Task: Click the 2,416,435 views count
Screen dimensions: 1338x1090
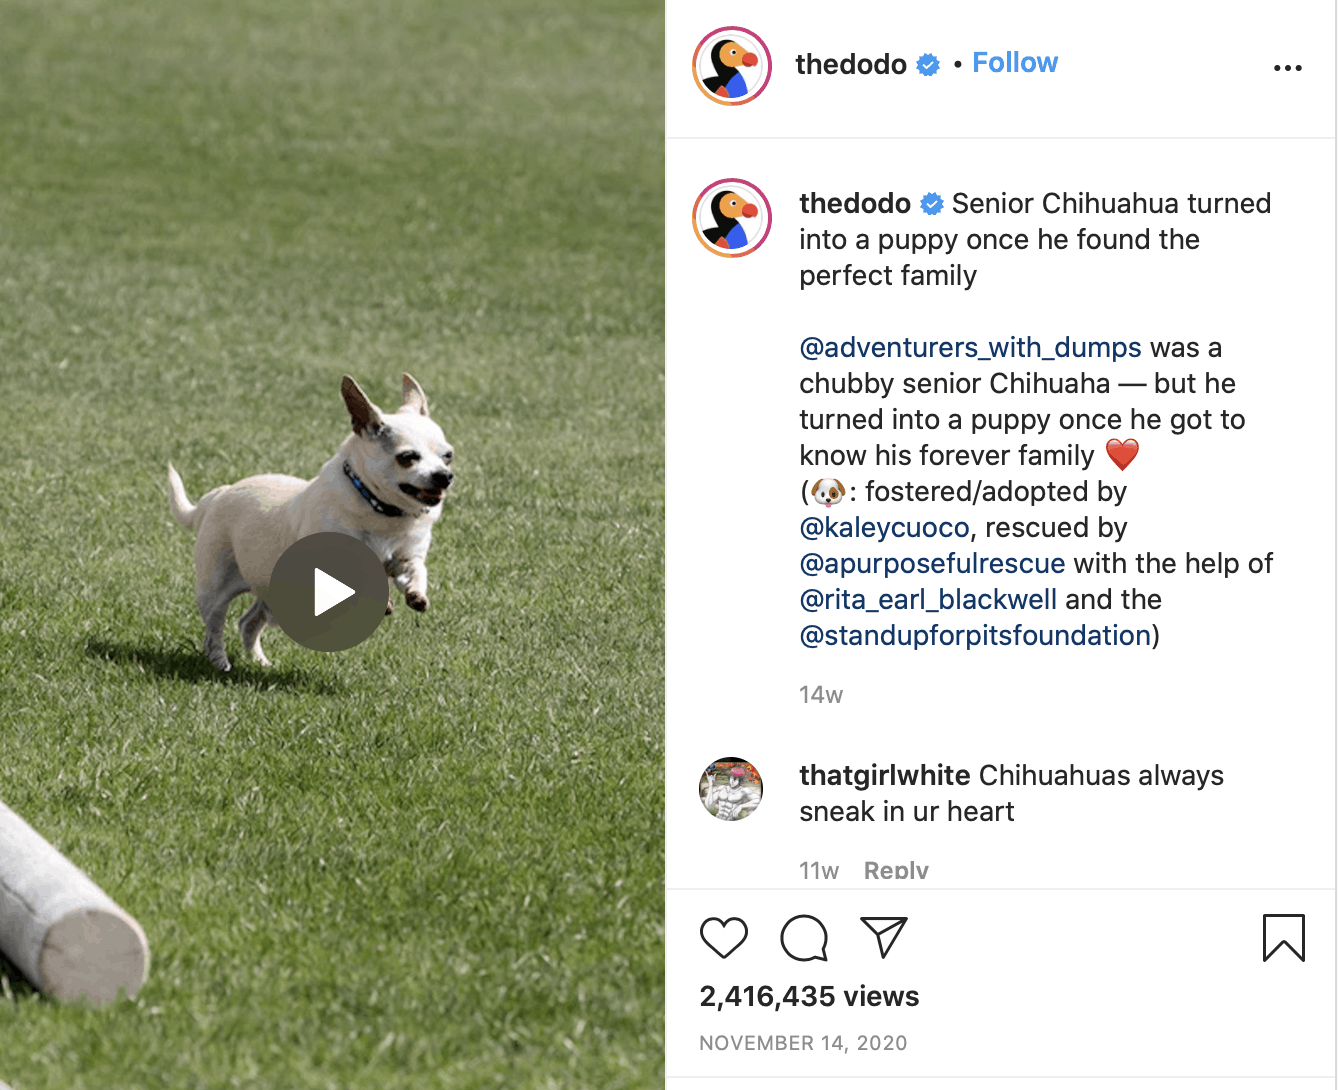Action: [x=809, y=996]
